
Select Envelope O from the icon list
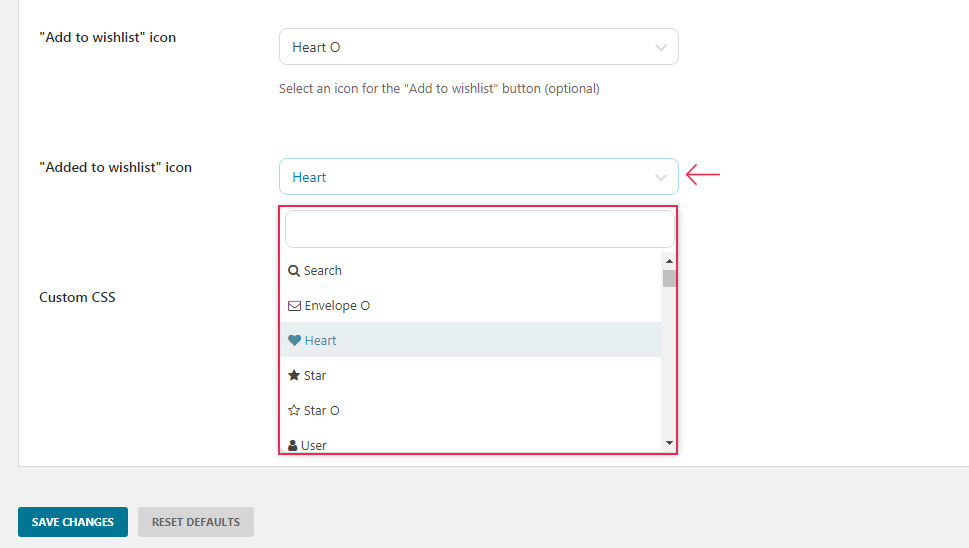click(x=337, y=306)
